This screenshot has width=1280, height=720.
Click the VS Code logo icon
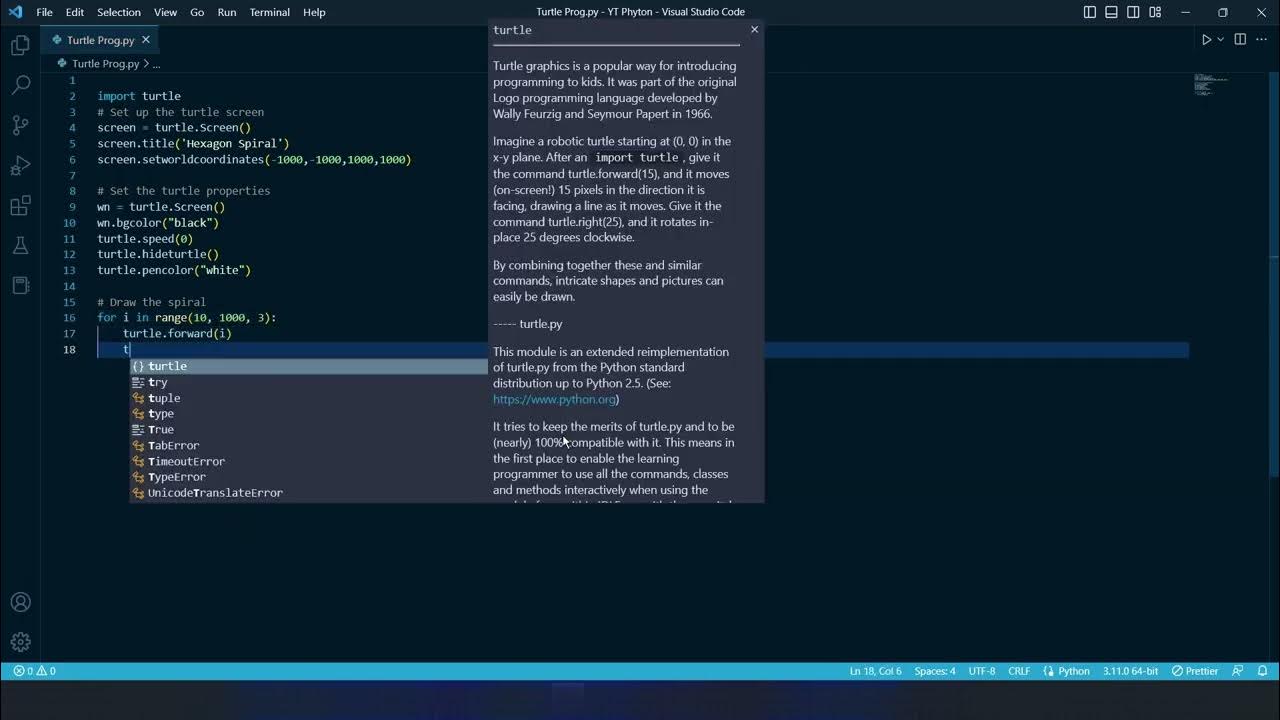14,12
